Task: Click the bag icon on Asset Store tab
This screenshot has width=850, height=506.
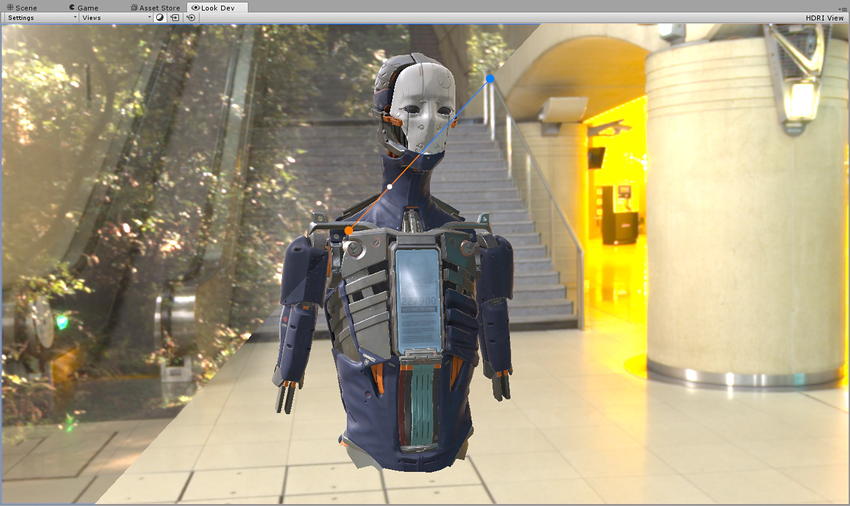Action: [133, 7]
